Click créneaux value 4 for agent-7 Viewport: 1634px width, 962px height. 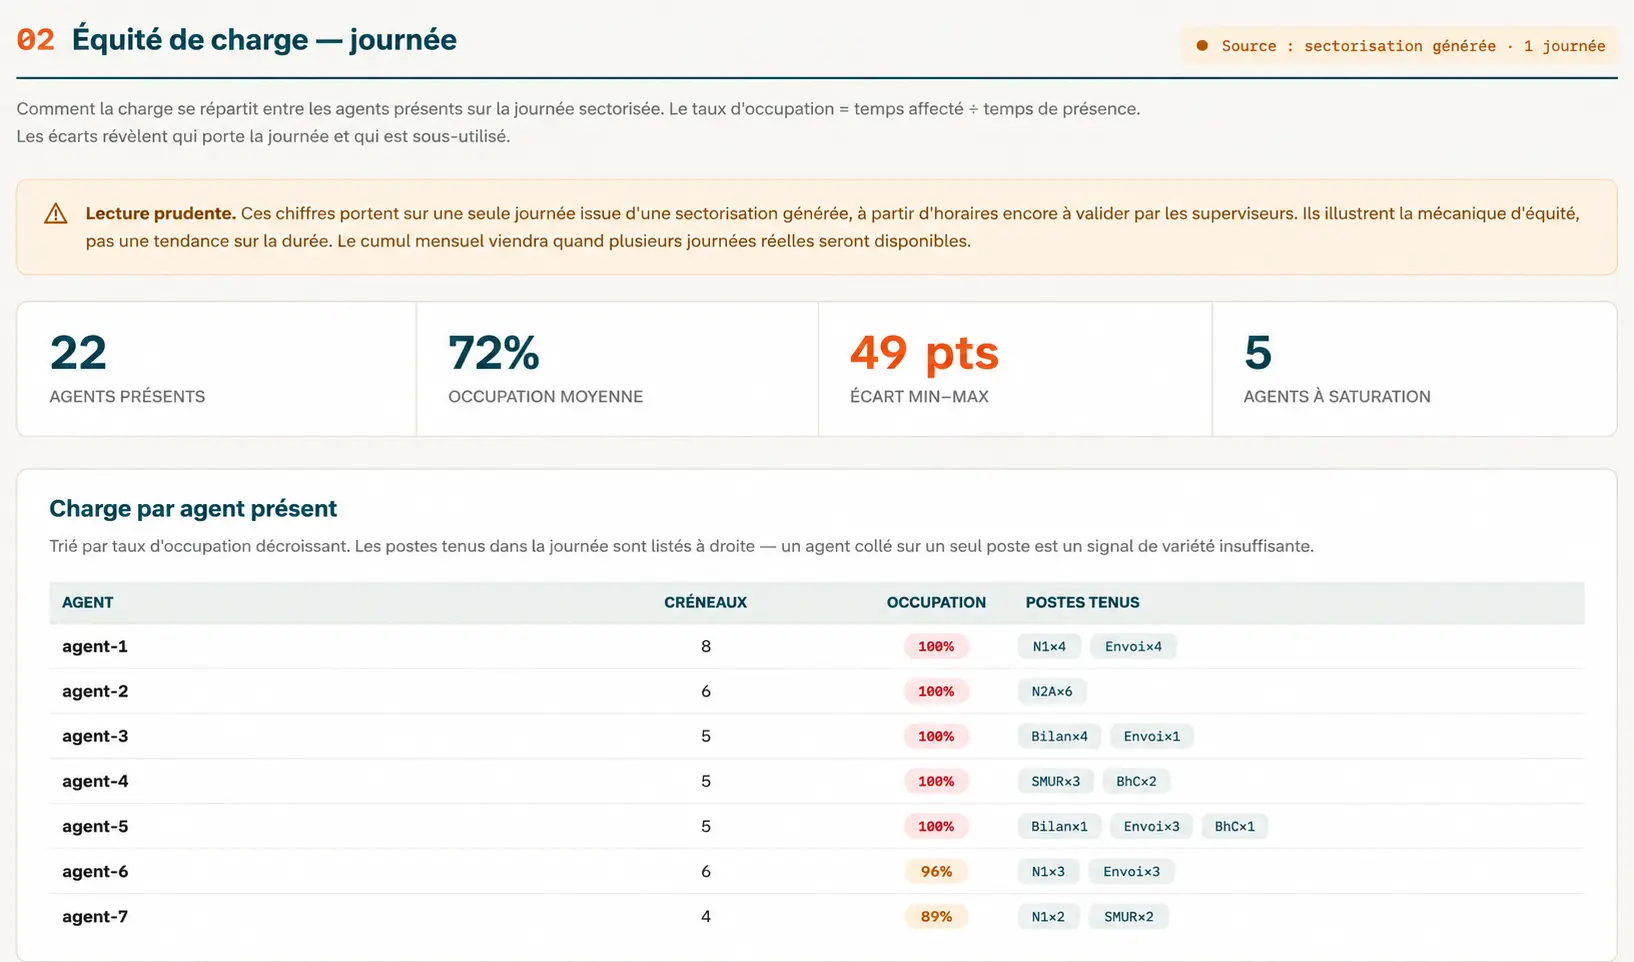tap(706, 916)
